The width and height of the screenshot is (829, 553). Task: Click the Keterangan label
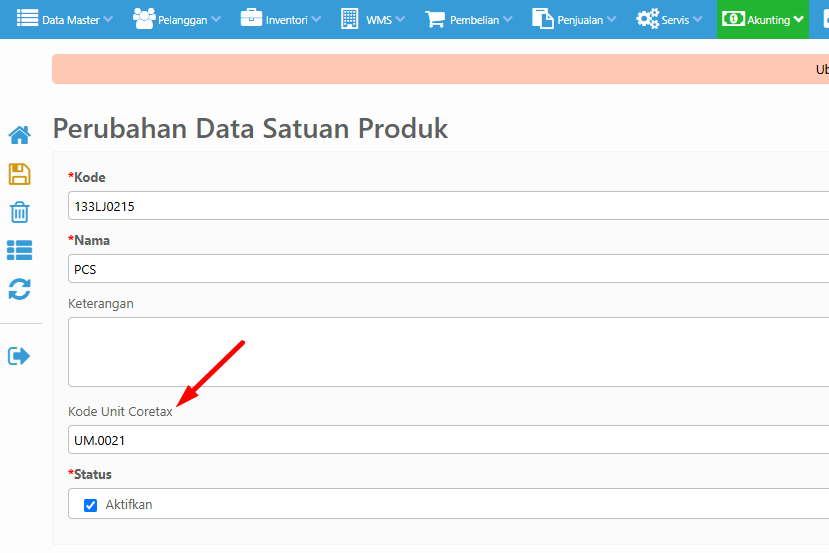(x=100, y=304)
